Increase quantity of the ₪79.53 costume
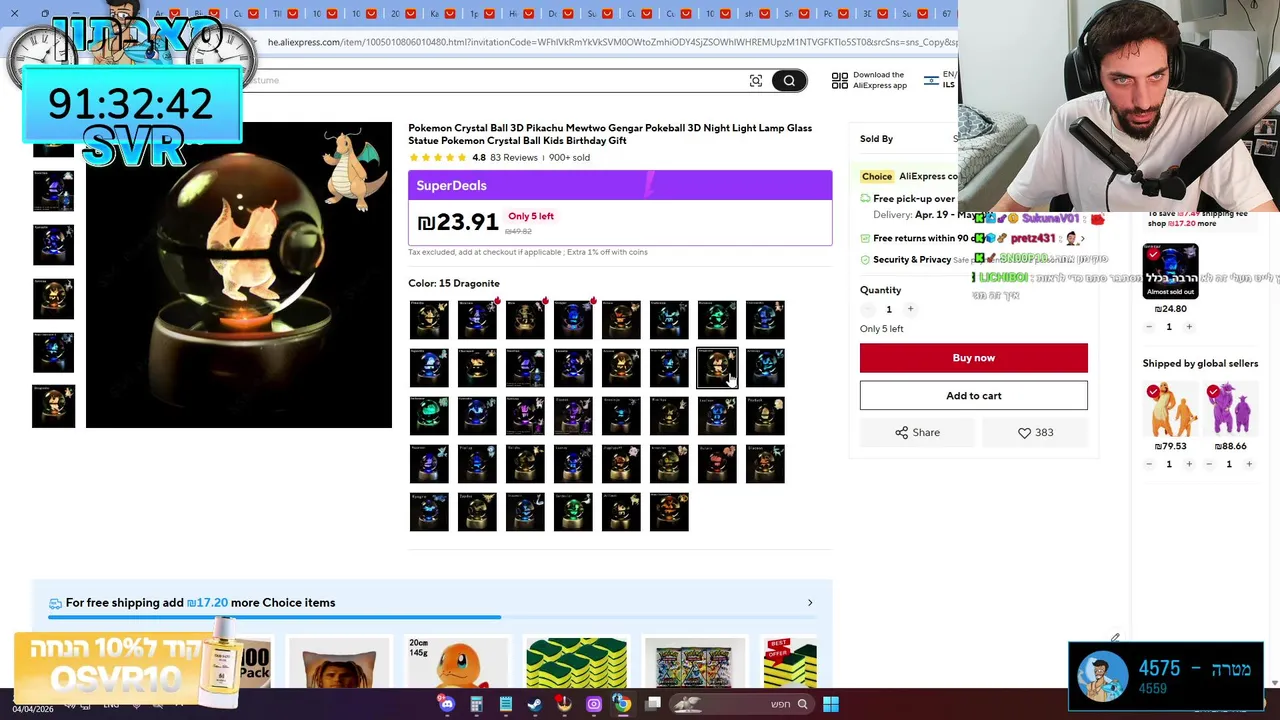This screenshot has height=720, width=1280. click(1189, 464)
